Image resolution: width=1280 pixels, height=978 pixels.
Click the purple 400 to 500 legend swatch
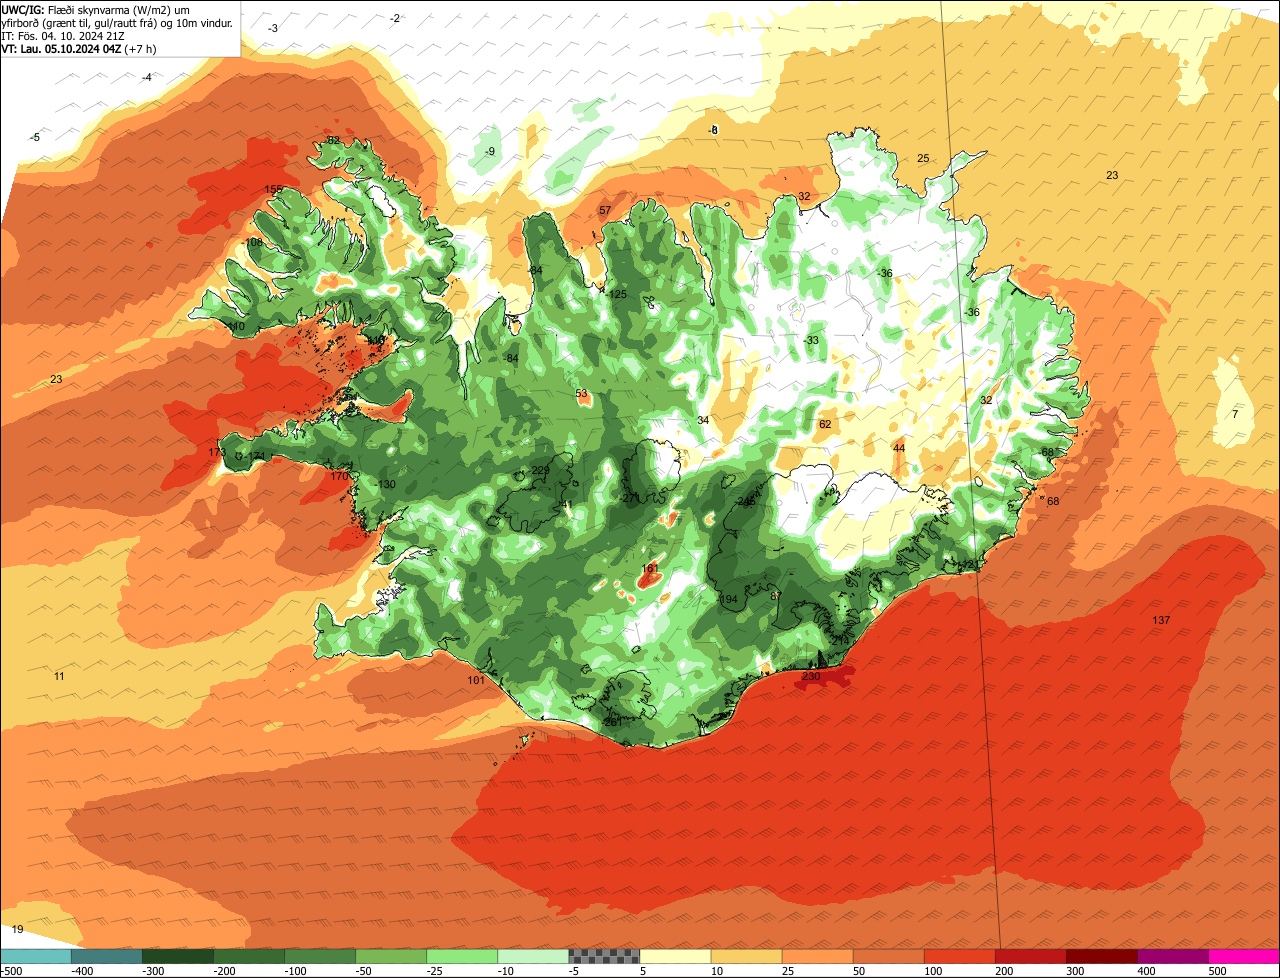[1173, 956]
